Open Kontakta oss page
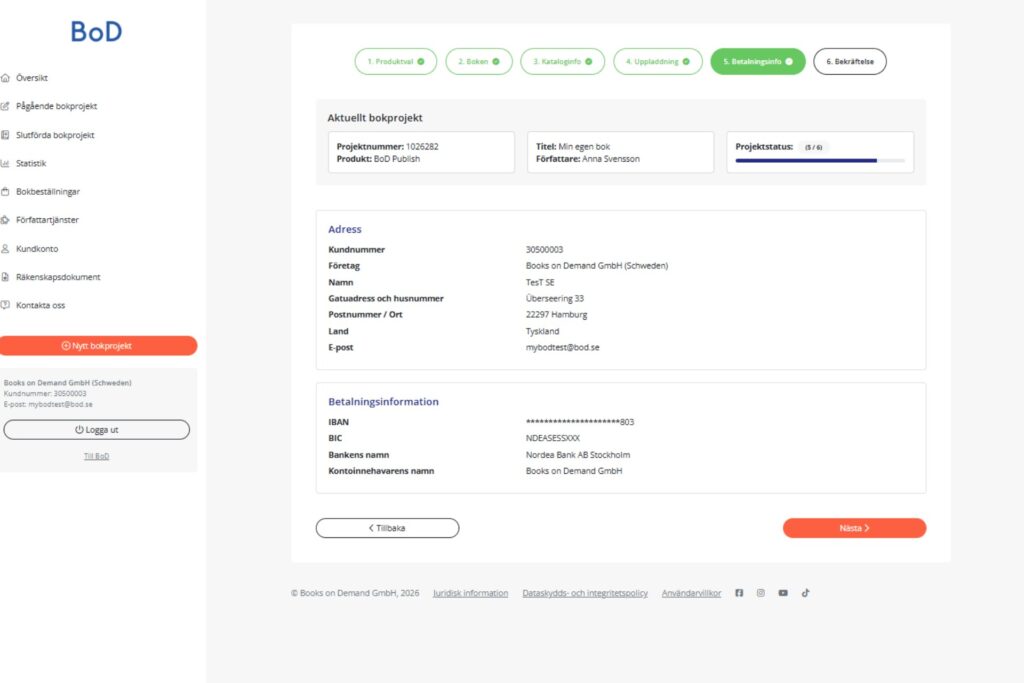The width and height of the screenshot is (1024, 683). (x=40, y=305)
